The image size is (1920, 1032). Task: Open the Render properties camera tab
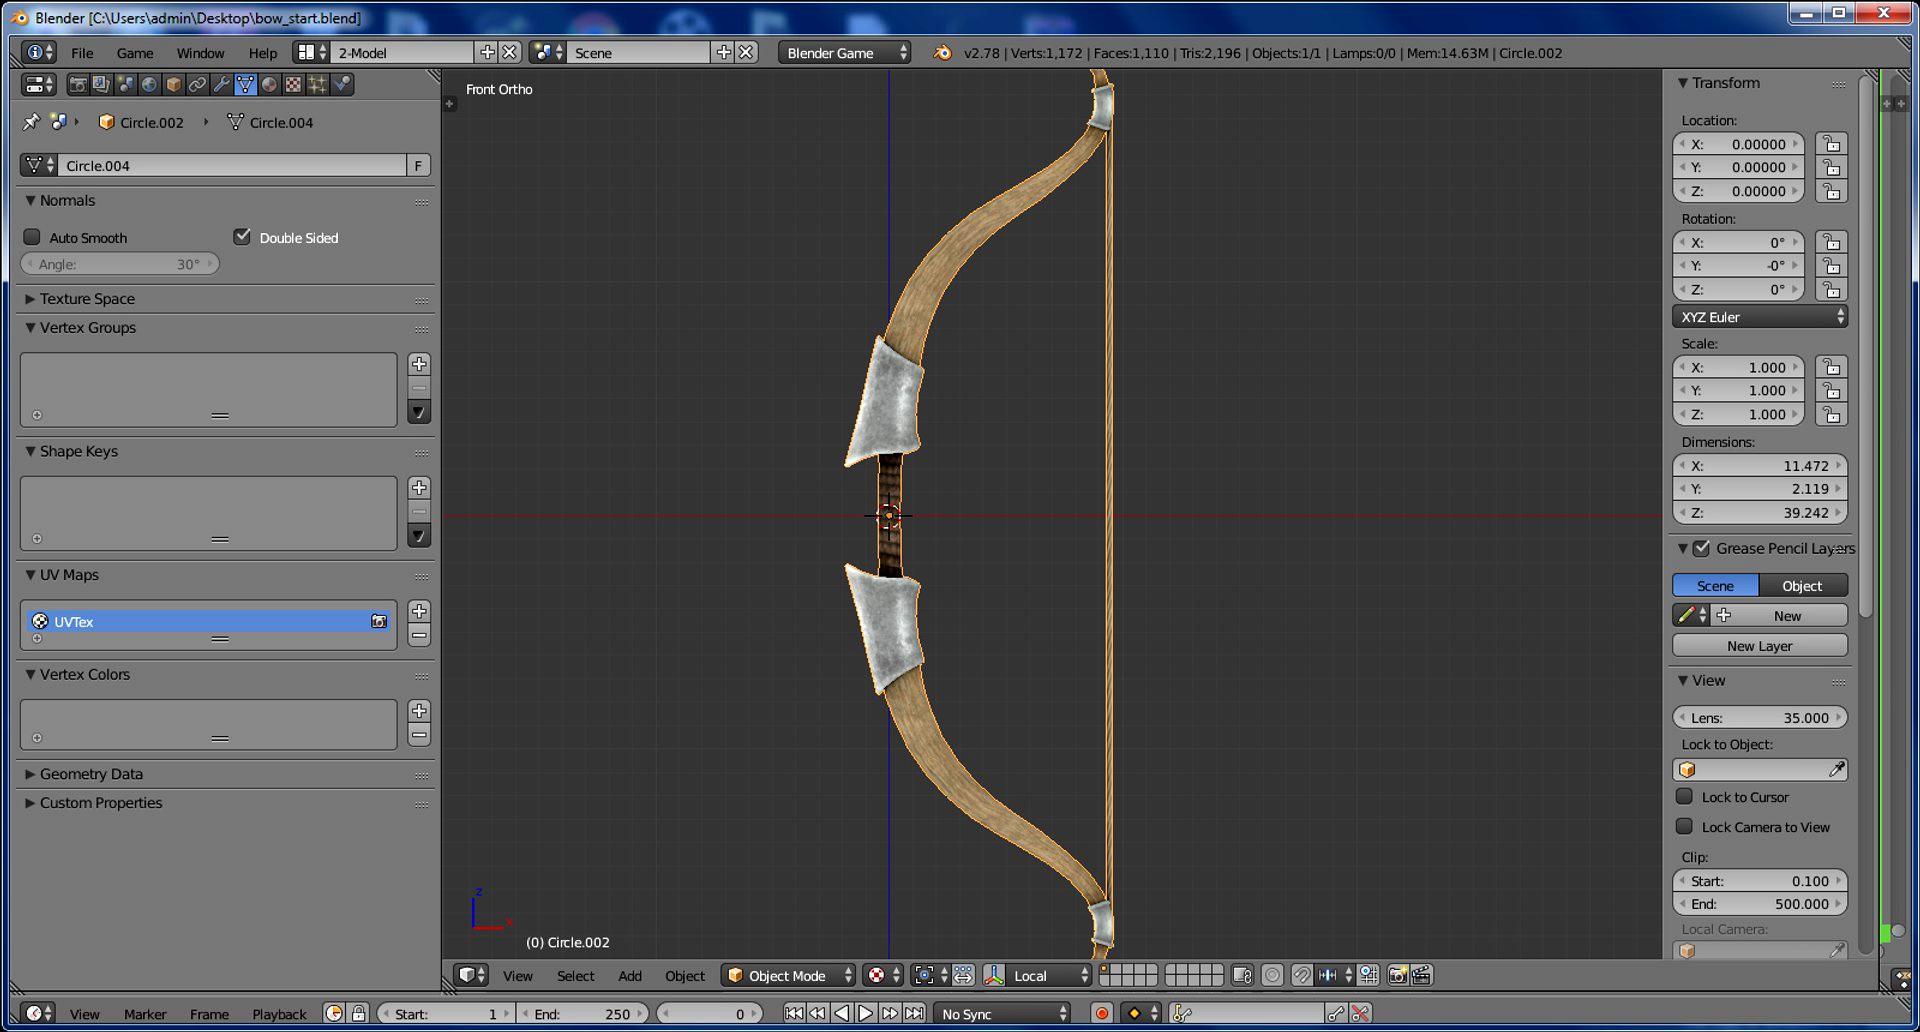(77, 85)
